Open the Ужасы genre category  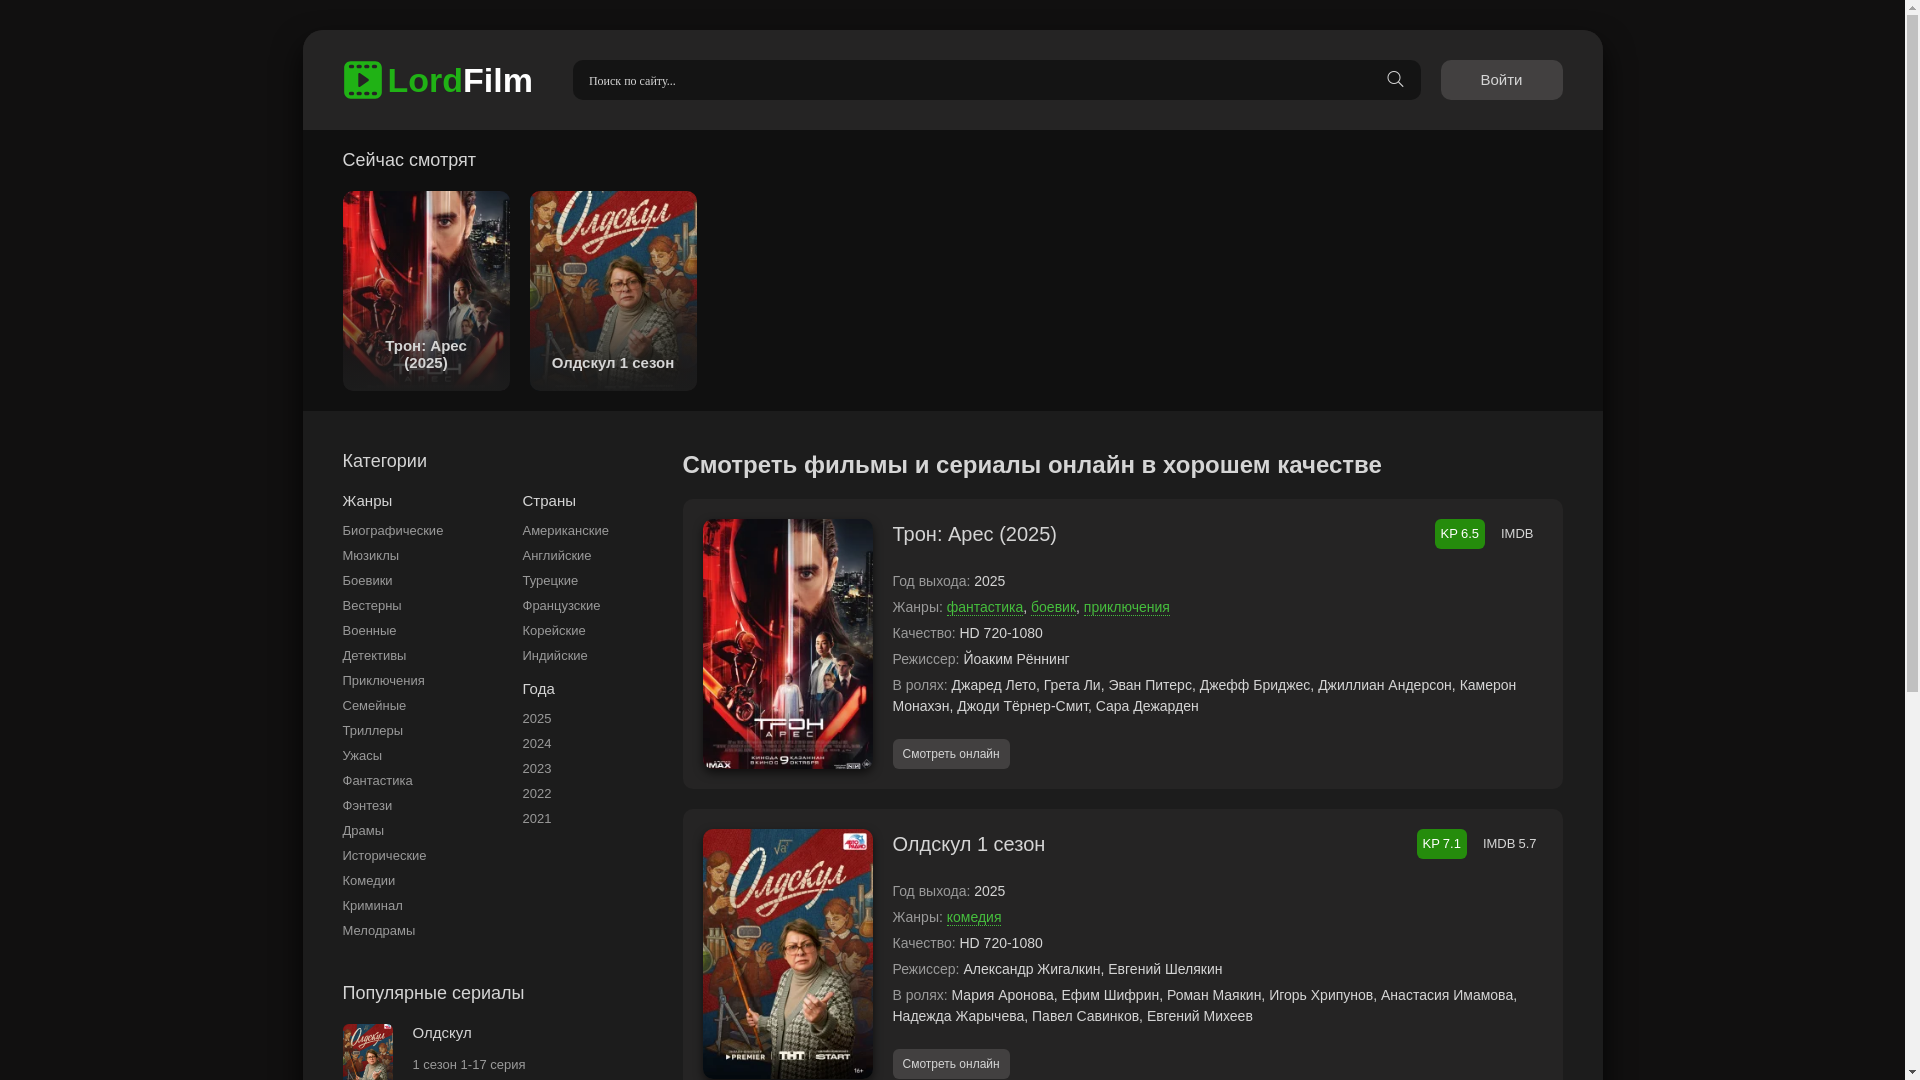point(362,756)
